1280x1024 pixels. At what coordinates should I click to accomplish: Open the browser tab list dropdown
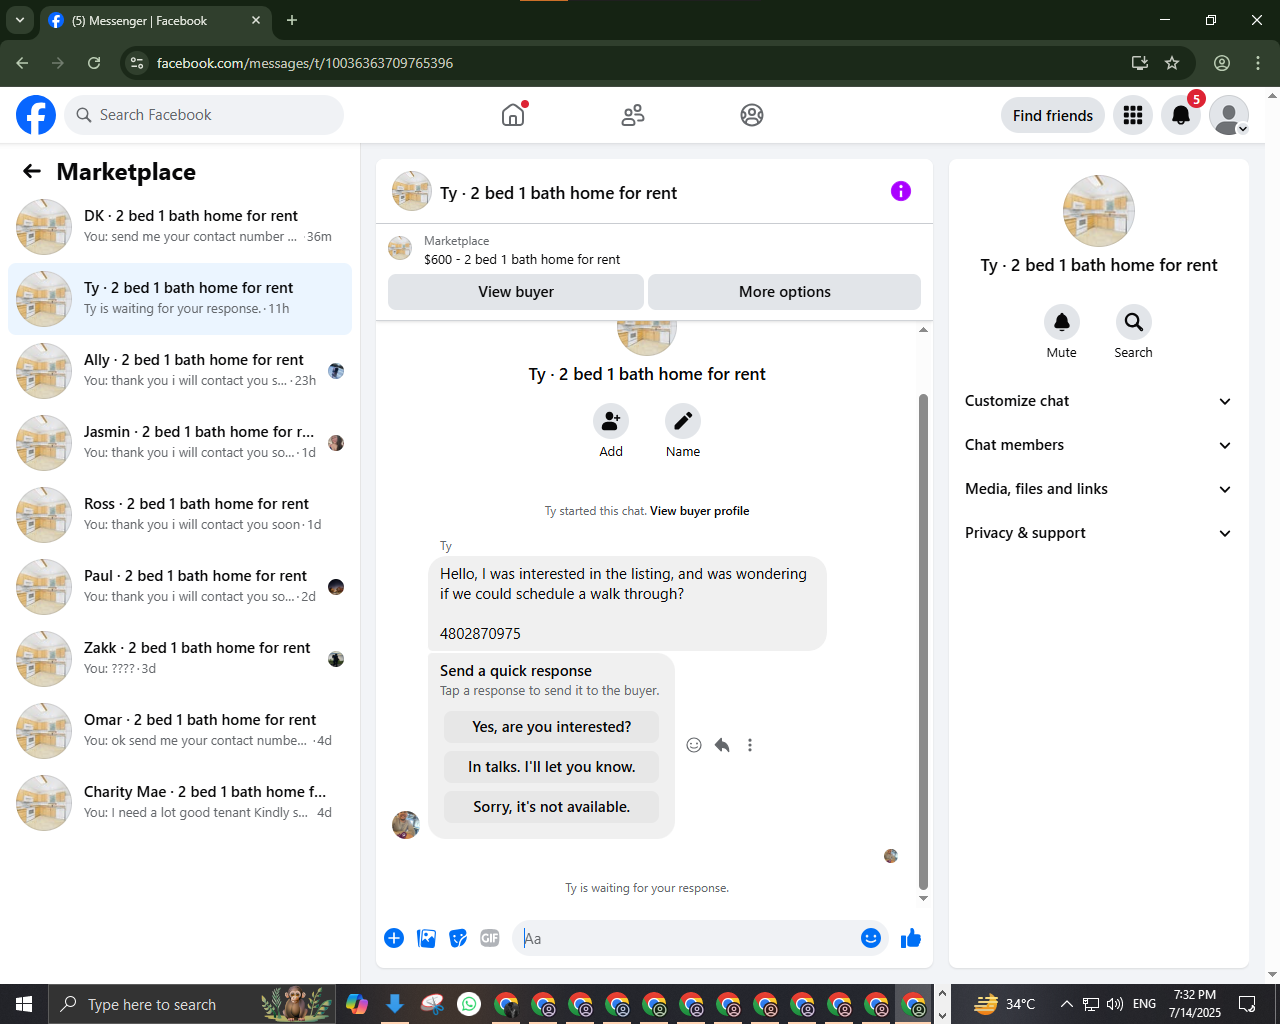click(20, 20)
